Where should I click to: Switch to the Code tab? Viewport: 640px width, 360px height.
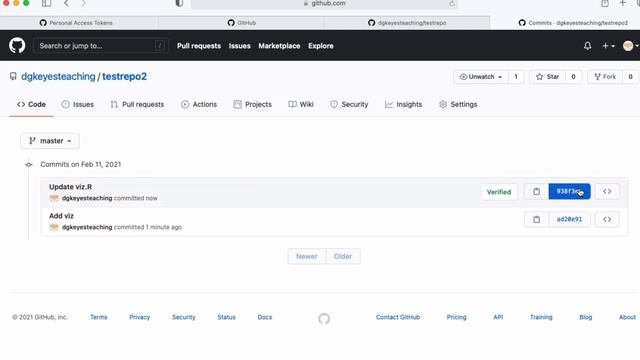pyautogui.click(x=31, y=104)
